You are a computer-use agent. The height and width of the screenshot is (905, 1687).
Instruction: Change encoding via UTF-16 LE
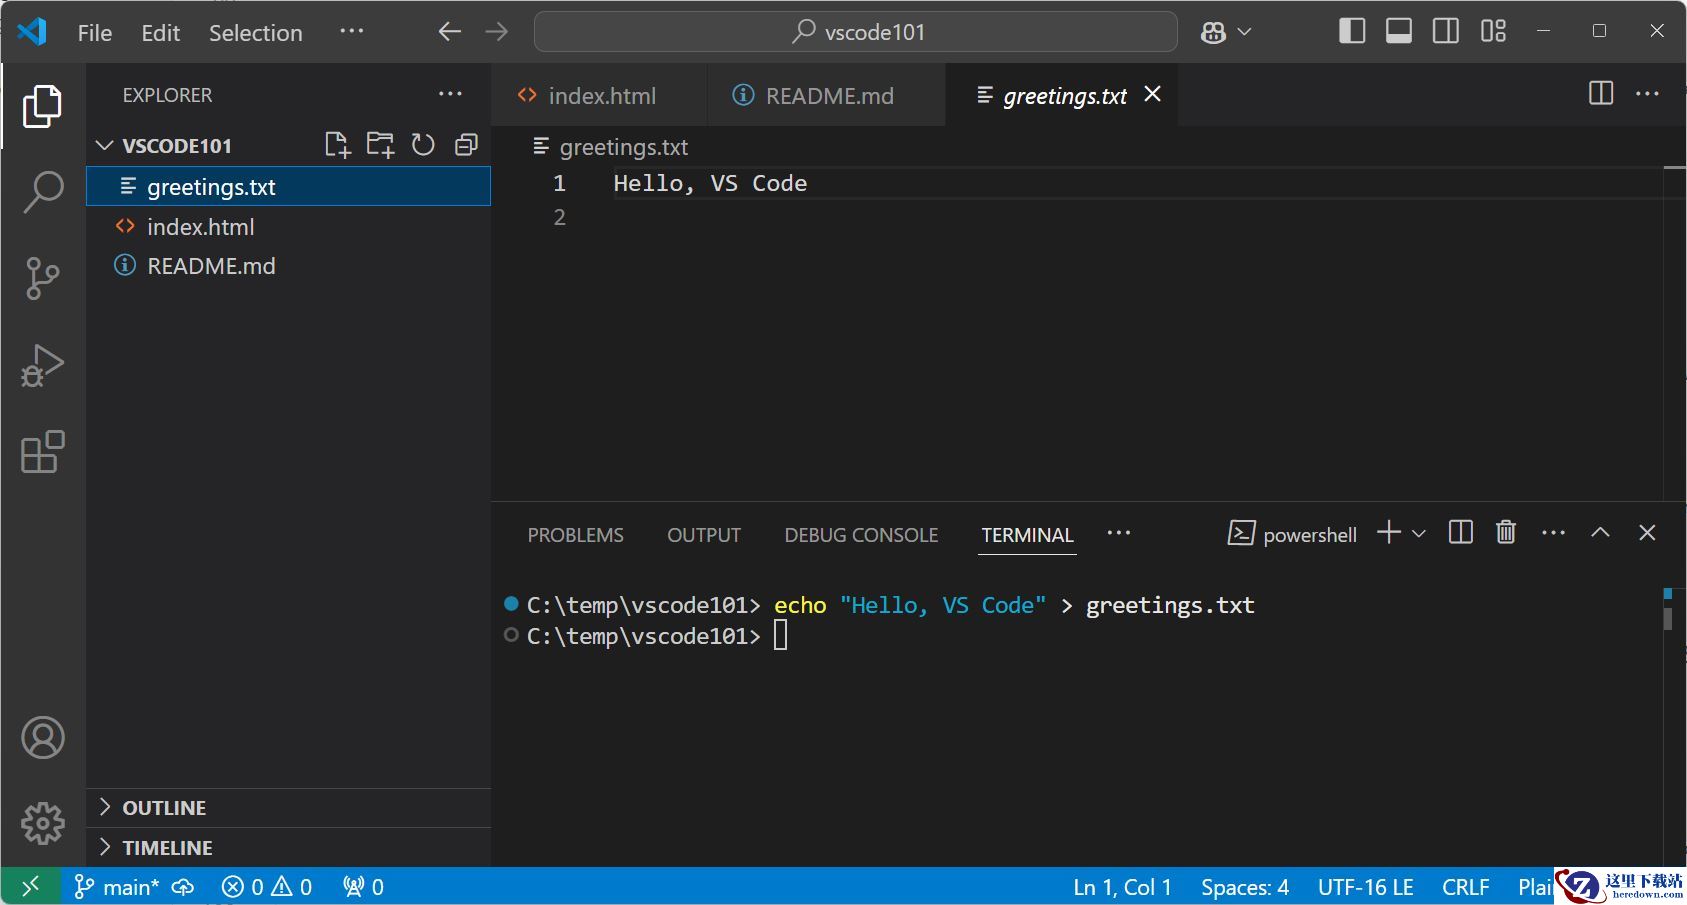(x=1365, y=887)
